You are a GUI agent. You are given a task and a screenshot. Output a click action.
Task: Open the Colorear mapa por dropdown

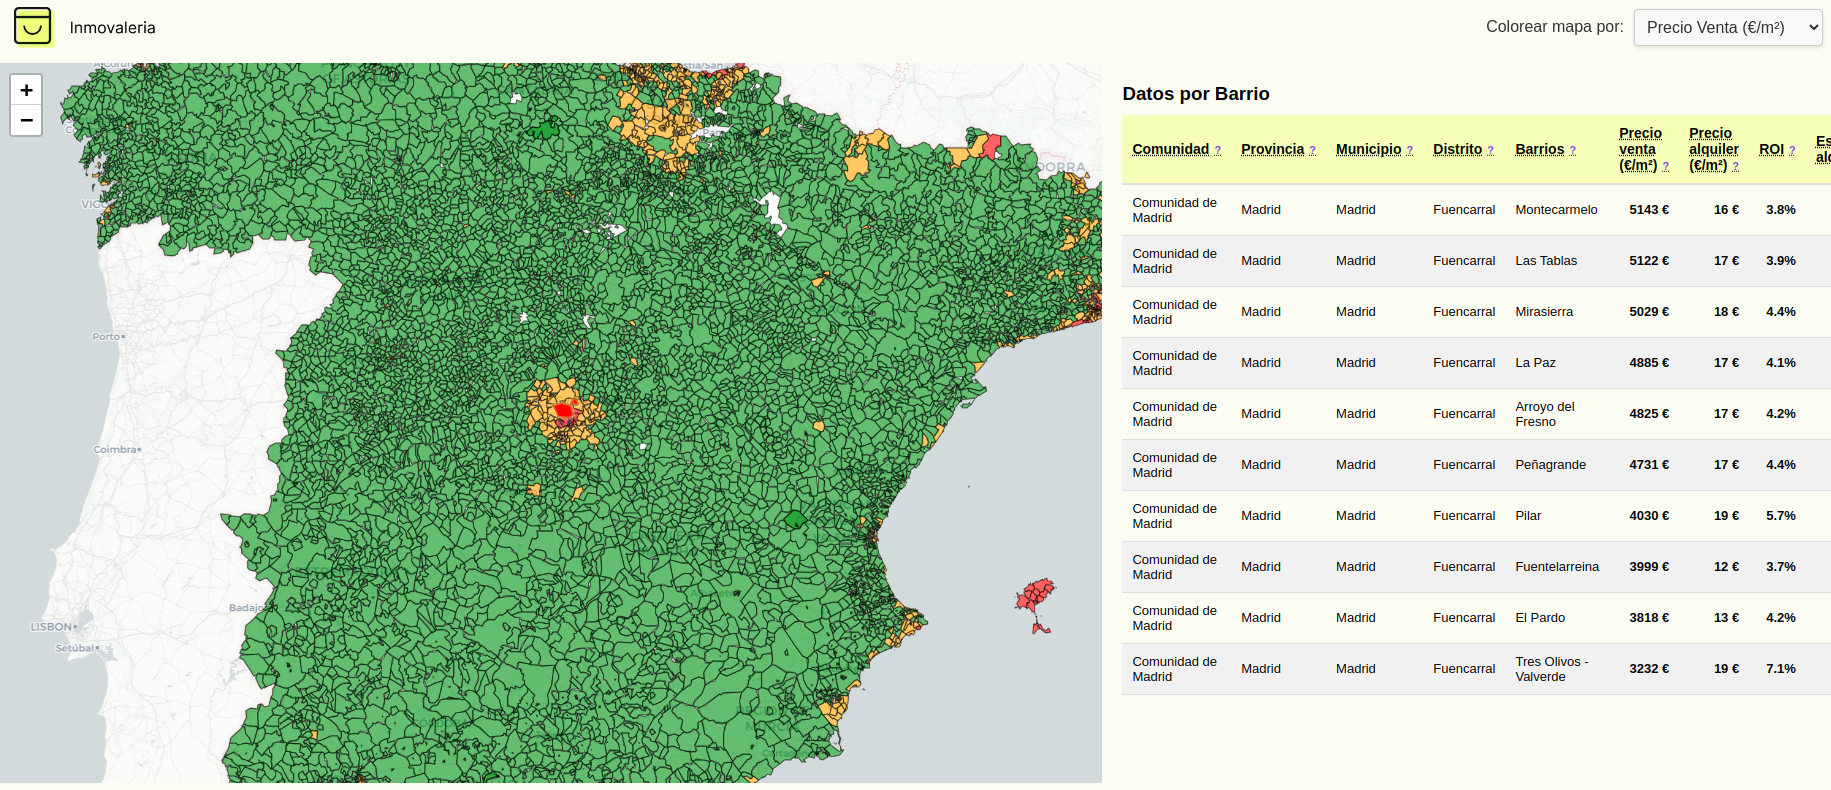pyautogui.click(x=1727, y=28)
